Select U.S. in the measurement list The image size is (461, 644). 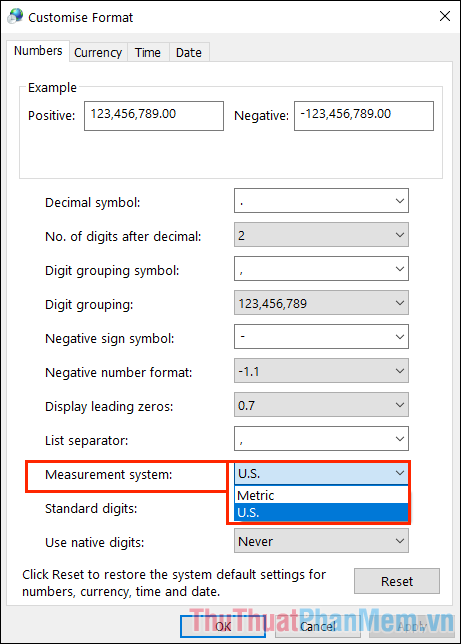pos(321,513)
